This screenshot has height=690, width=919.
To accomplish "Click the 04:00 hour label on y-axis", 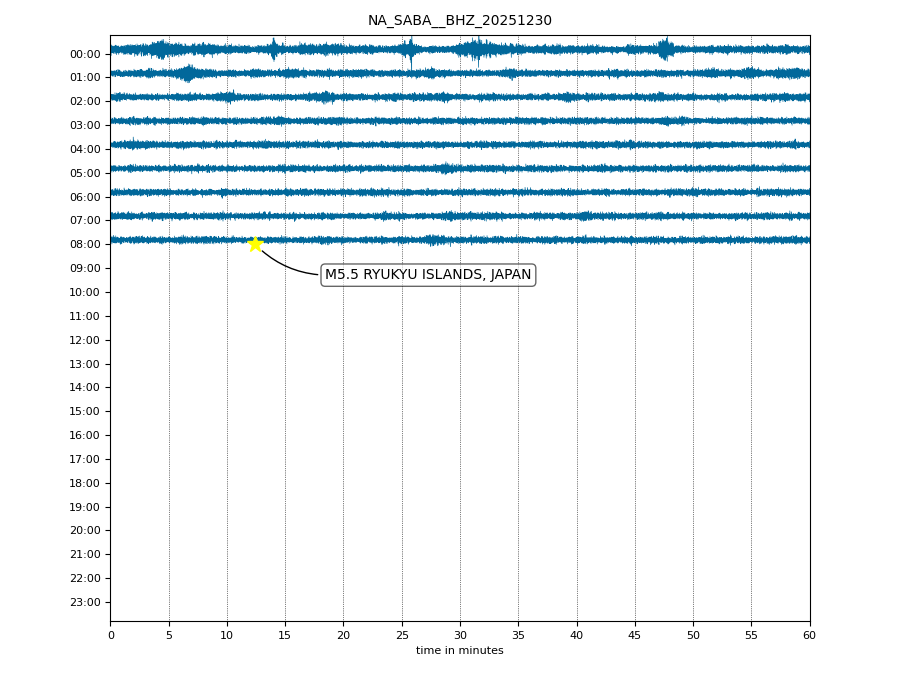I will tap(85, 149).
